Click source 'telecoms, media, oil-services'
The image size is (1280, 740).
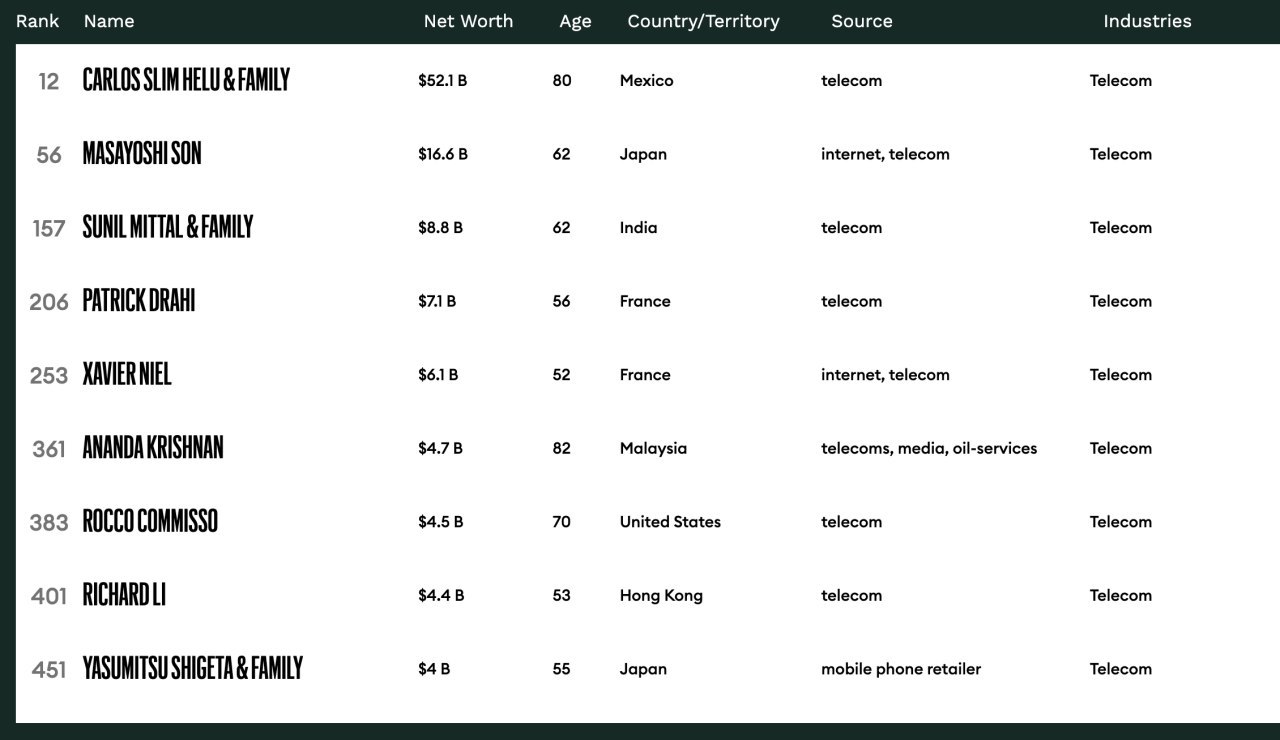coord(929,448)
